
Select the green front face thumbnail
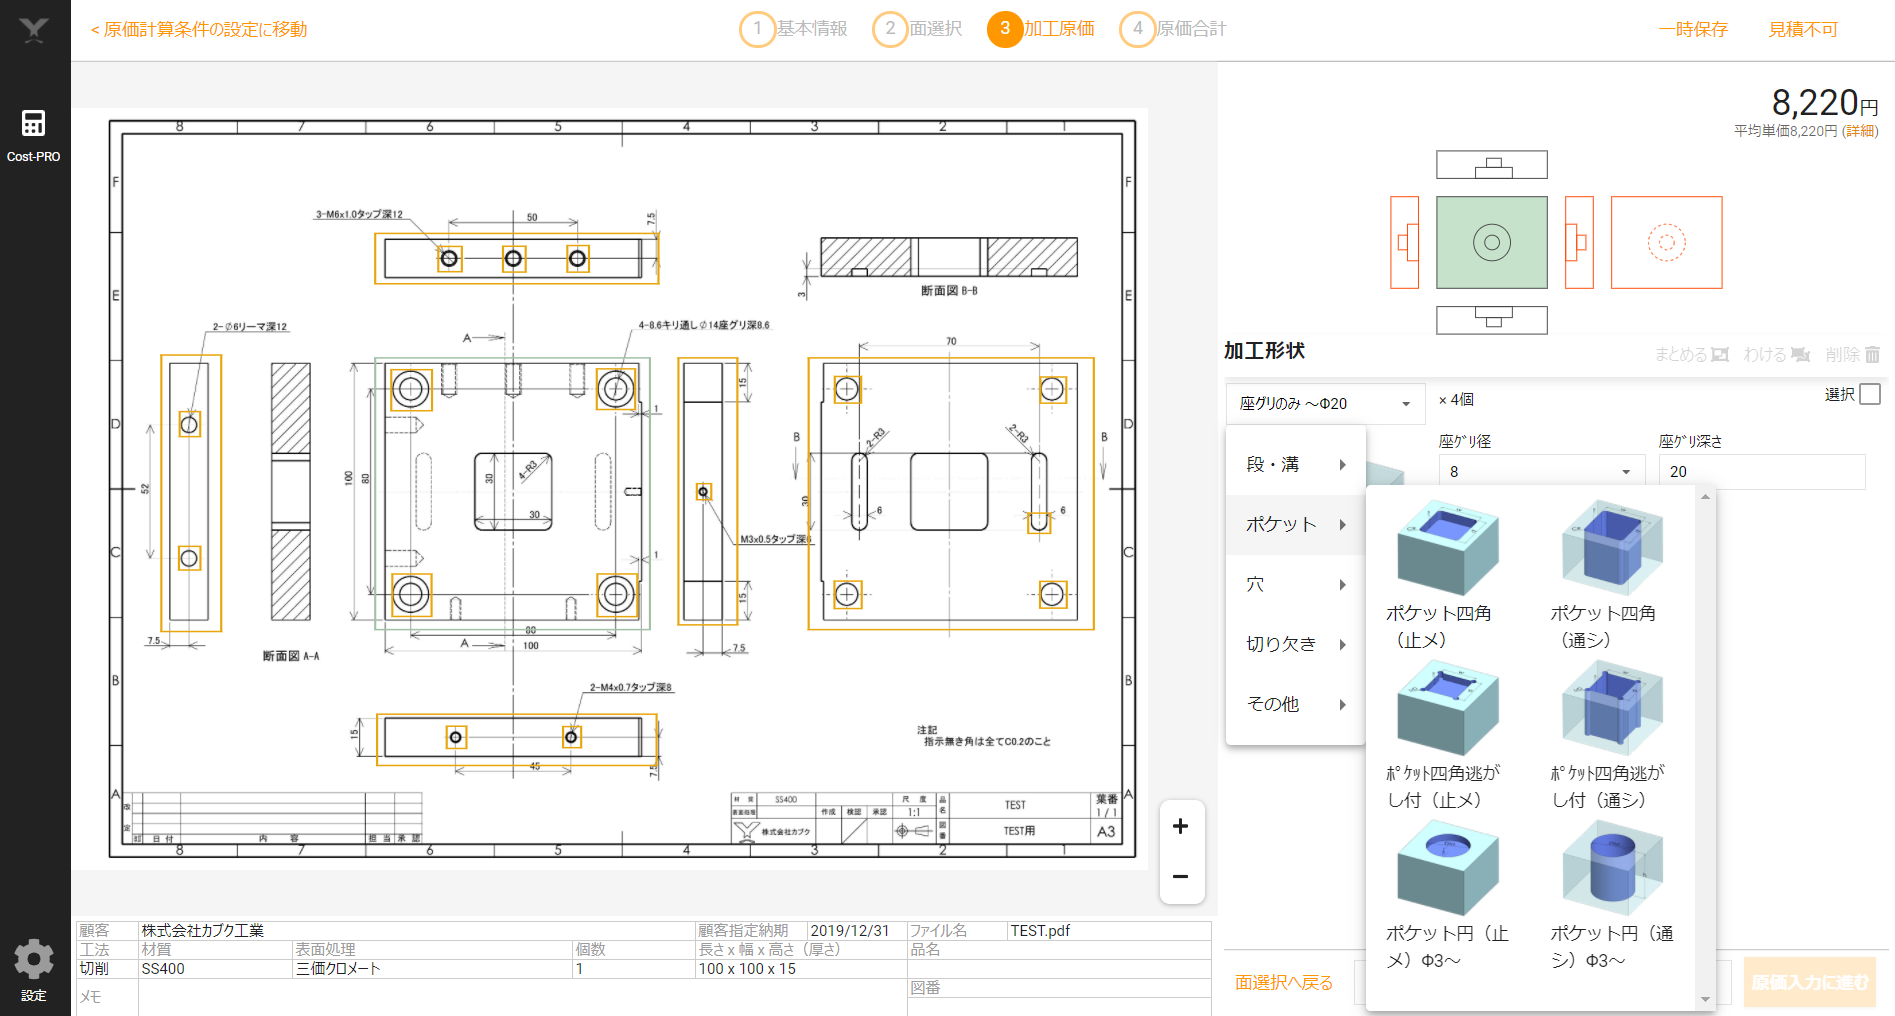tap(1491, 242)
